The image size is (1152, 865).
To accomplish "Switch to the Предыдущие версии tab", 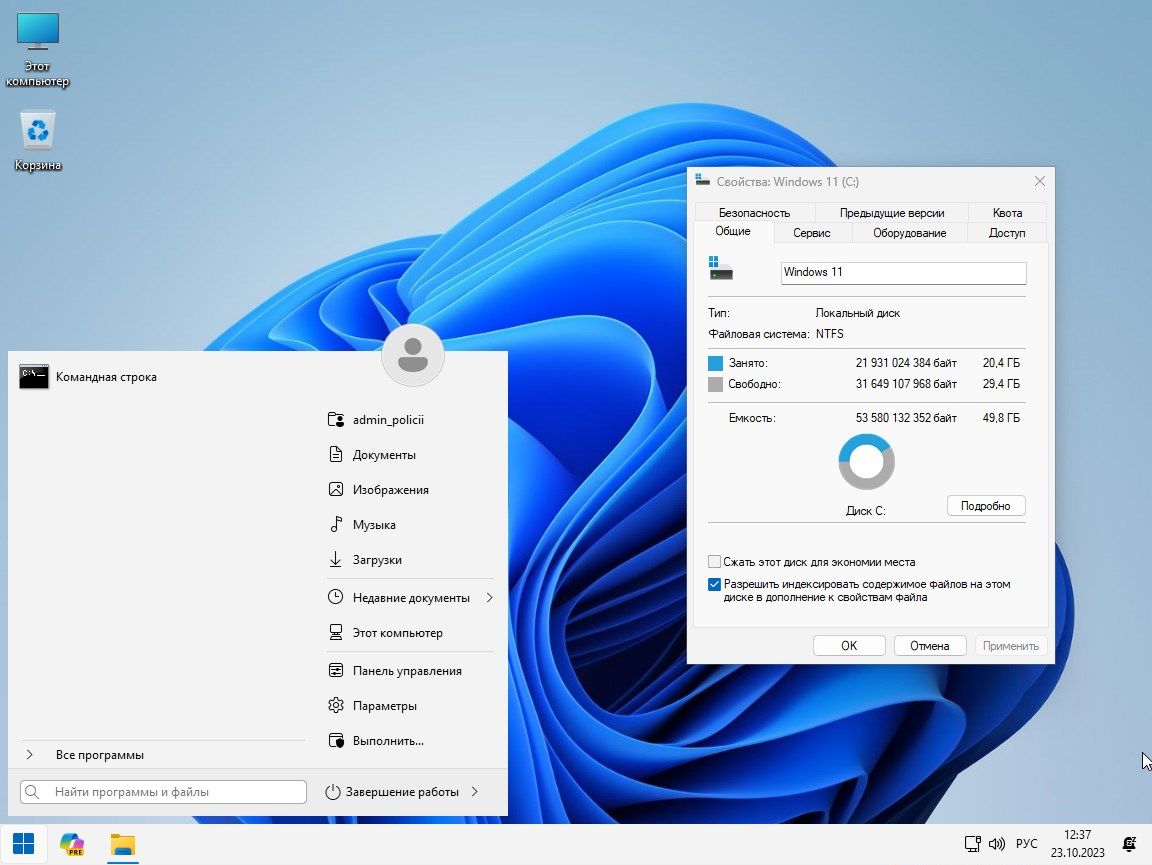I will tap(892, 213).
